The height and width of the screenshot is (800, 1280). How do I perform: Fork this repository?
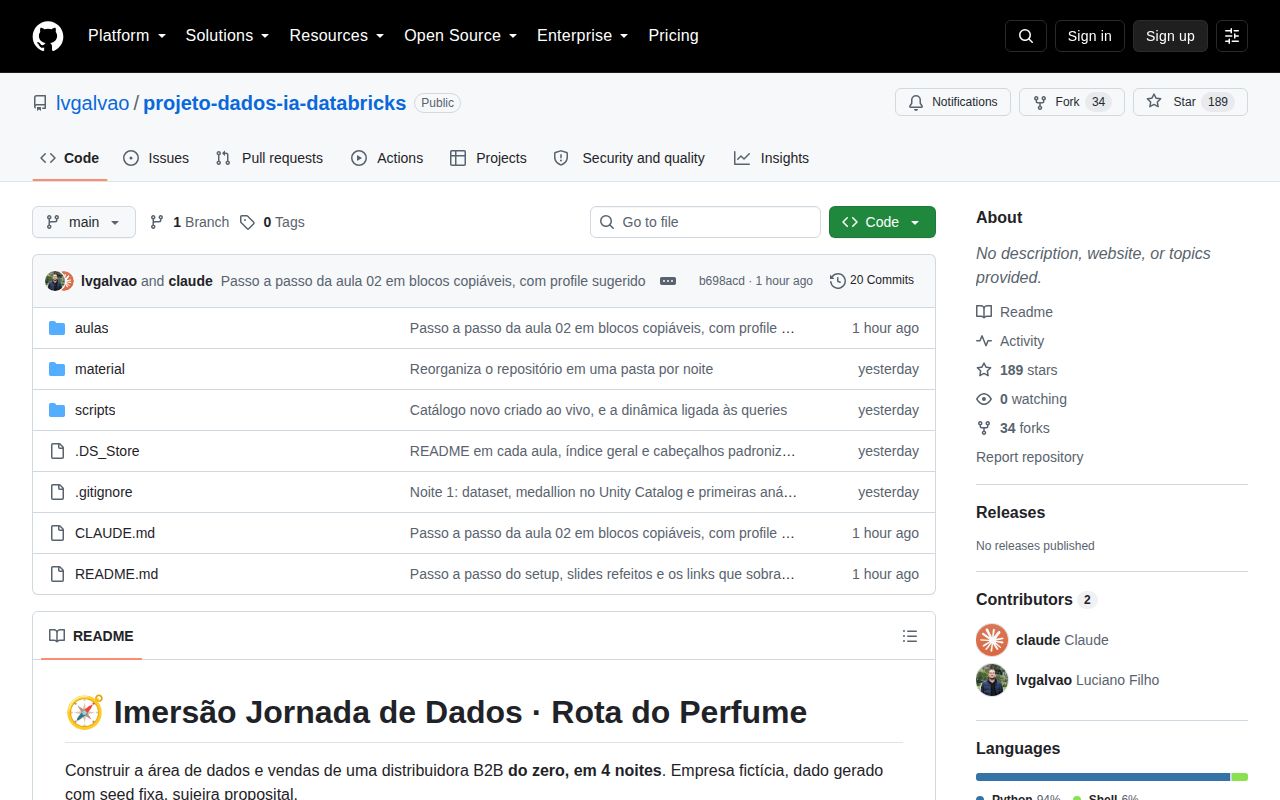pos(1071,102)
